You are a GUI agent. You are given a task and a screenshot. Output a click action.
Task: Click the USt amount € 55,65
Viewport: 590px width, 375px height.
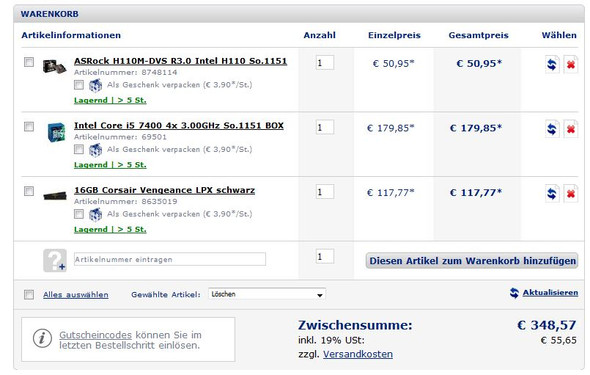(x=558, y=341)
